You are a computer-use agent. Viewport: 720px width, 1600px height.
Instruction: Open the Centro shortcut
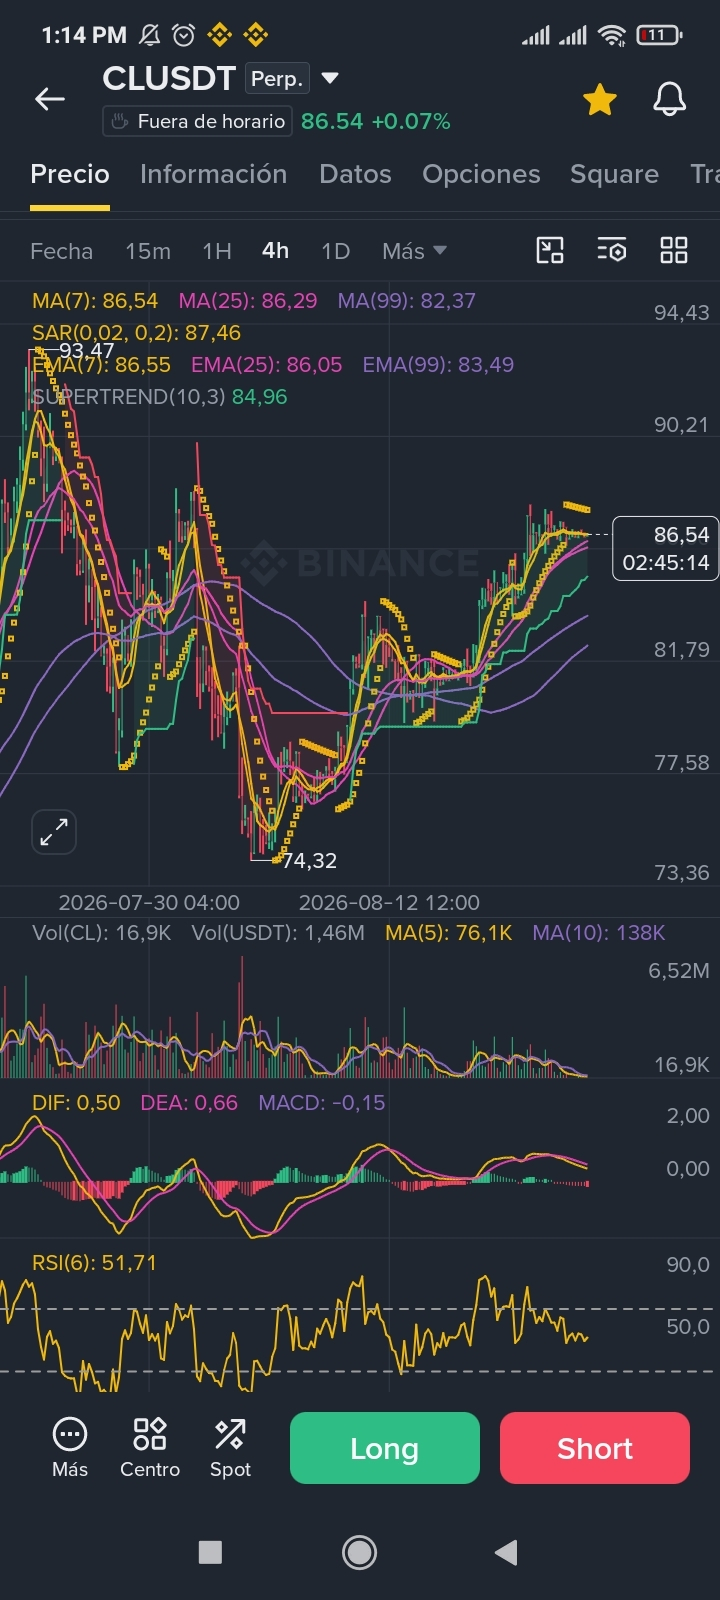coord(150,1447)
